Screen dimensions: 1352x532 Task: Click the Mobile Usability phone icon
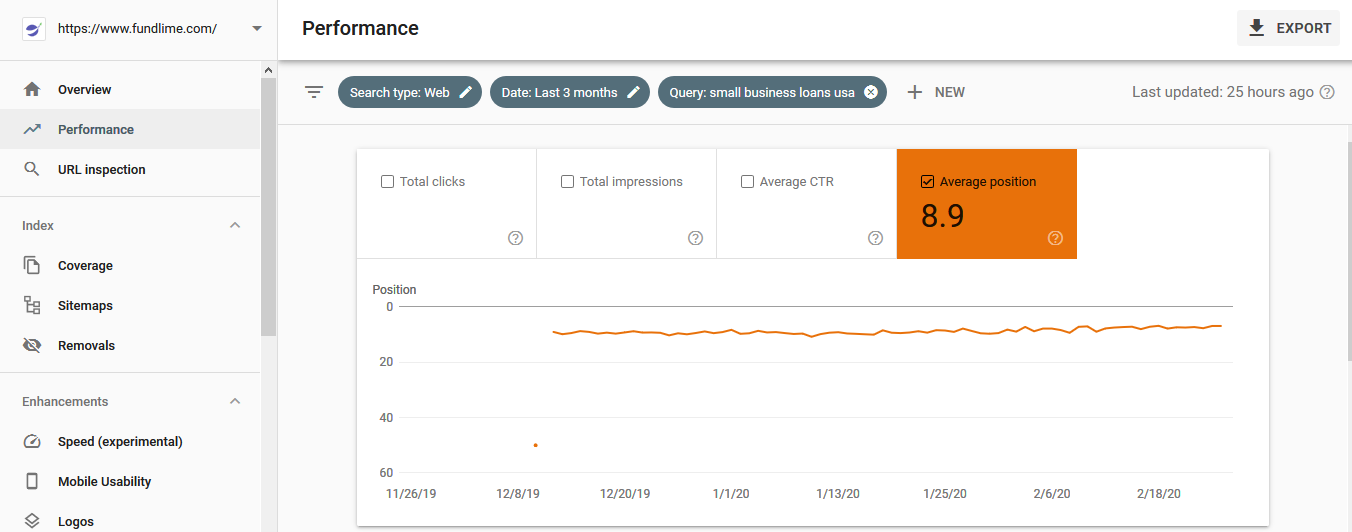coord(32,481)
